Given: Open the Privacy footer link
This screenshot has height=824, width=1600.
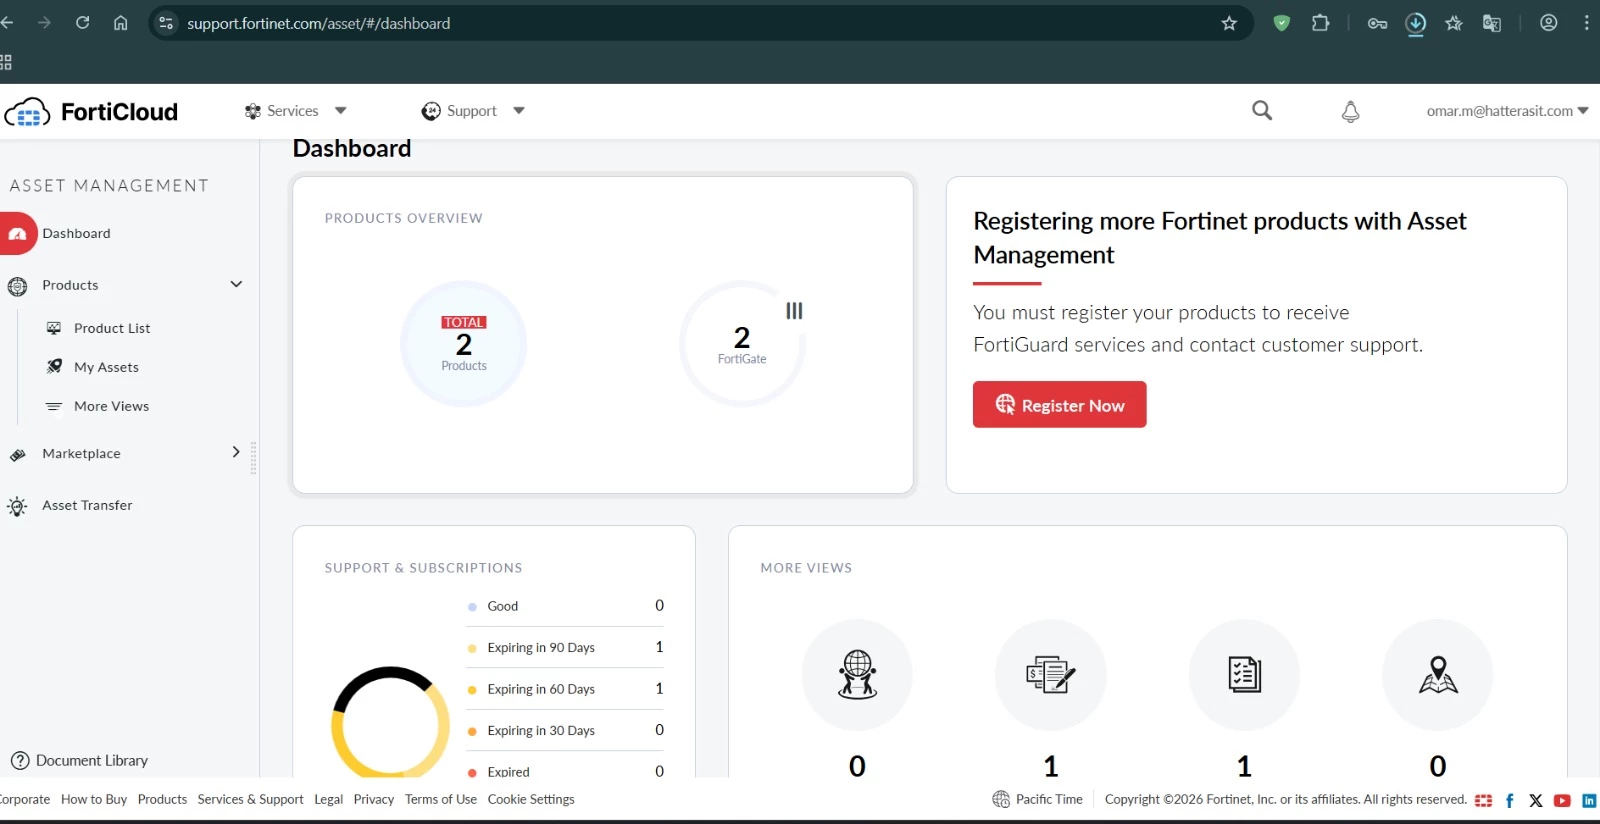Looking at the screenshot, I should tap(374, 800).
